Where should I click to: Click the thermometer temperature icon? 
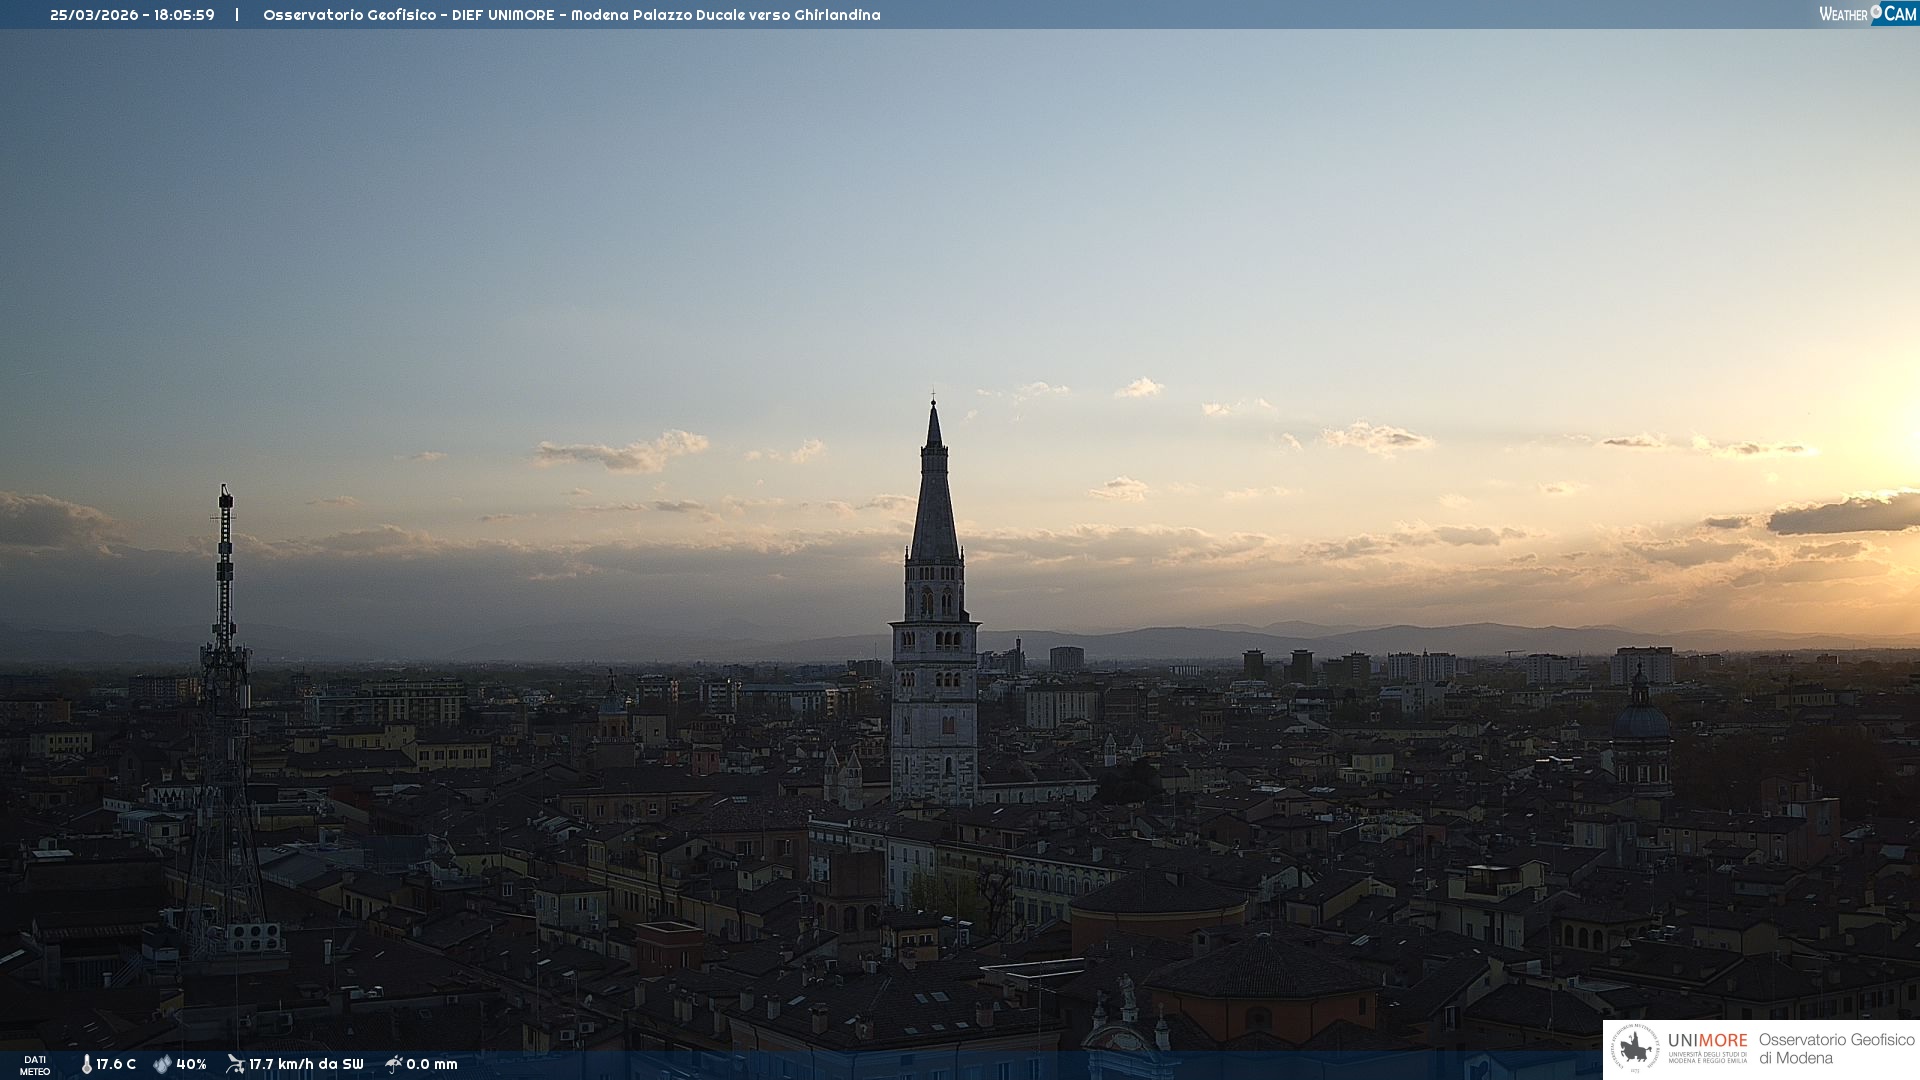[x=86, y=1065]
